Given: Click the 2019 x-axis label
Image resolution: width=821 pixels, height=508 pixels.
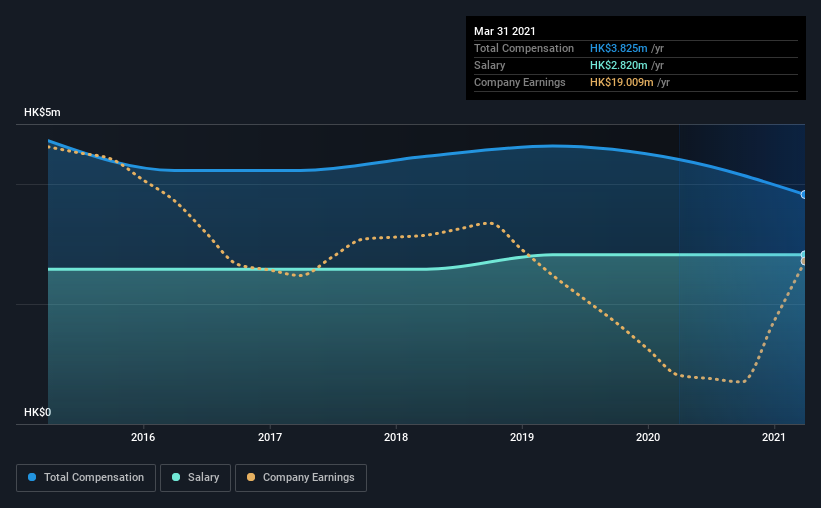Looking at the screenshot, I should (x=522, y=437).
